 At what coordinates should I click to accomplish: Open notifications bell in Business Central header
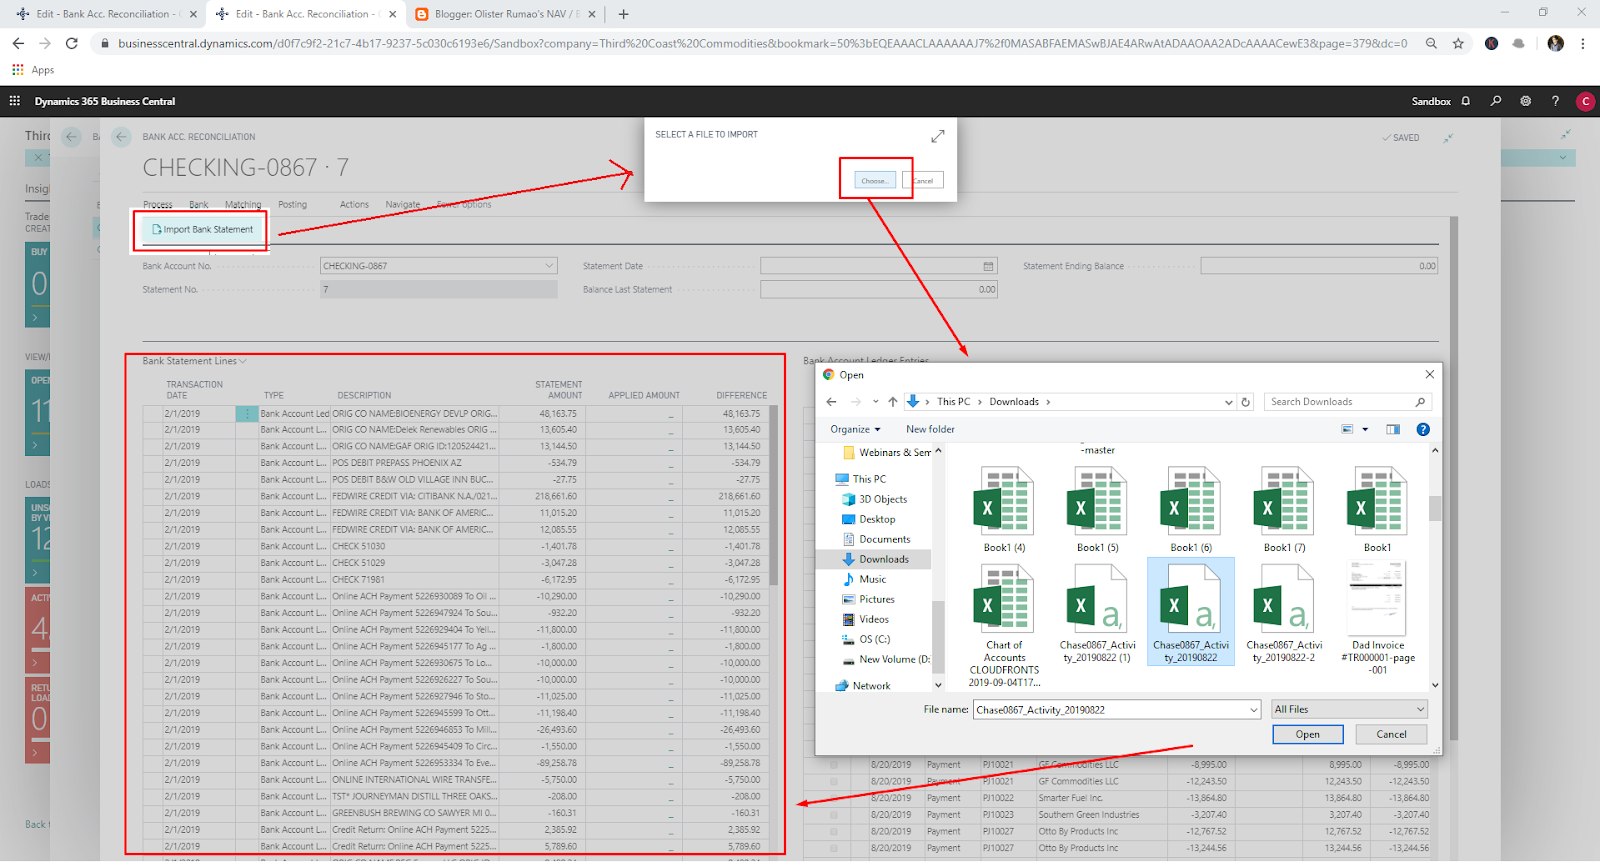coord(1466,101)
